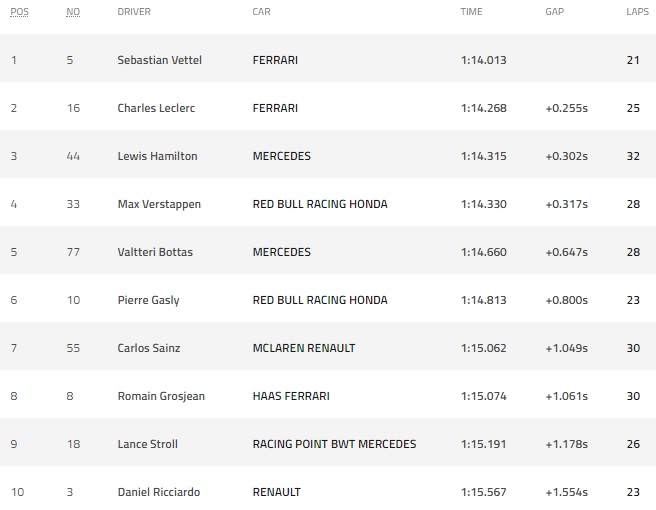The image size is (656, 510).
Task: Select Romain Grosjean's name
Action: point(161,396)
